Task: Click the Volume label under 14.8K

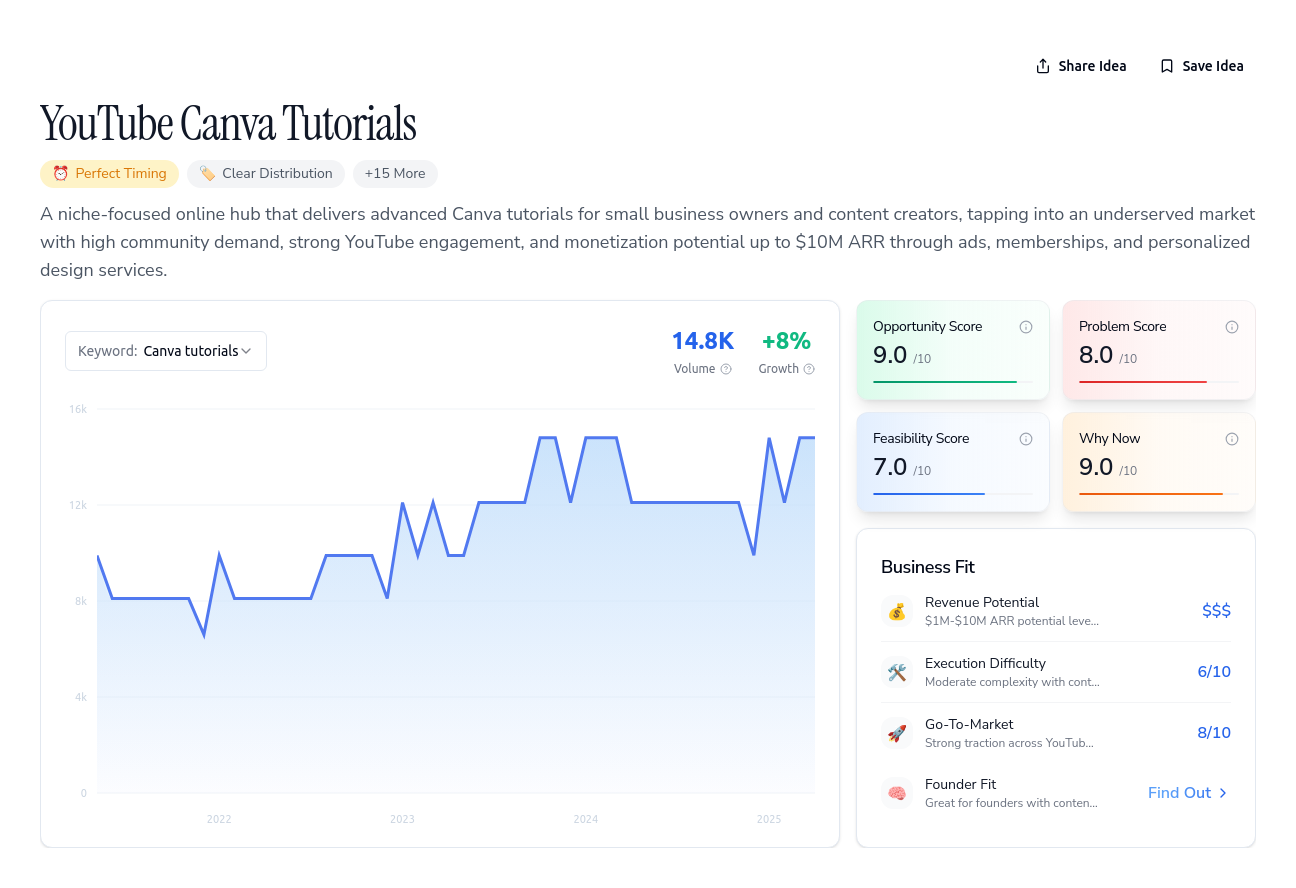Action: coord(695,369)
